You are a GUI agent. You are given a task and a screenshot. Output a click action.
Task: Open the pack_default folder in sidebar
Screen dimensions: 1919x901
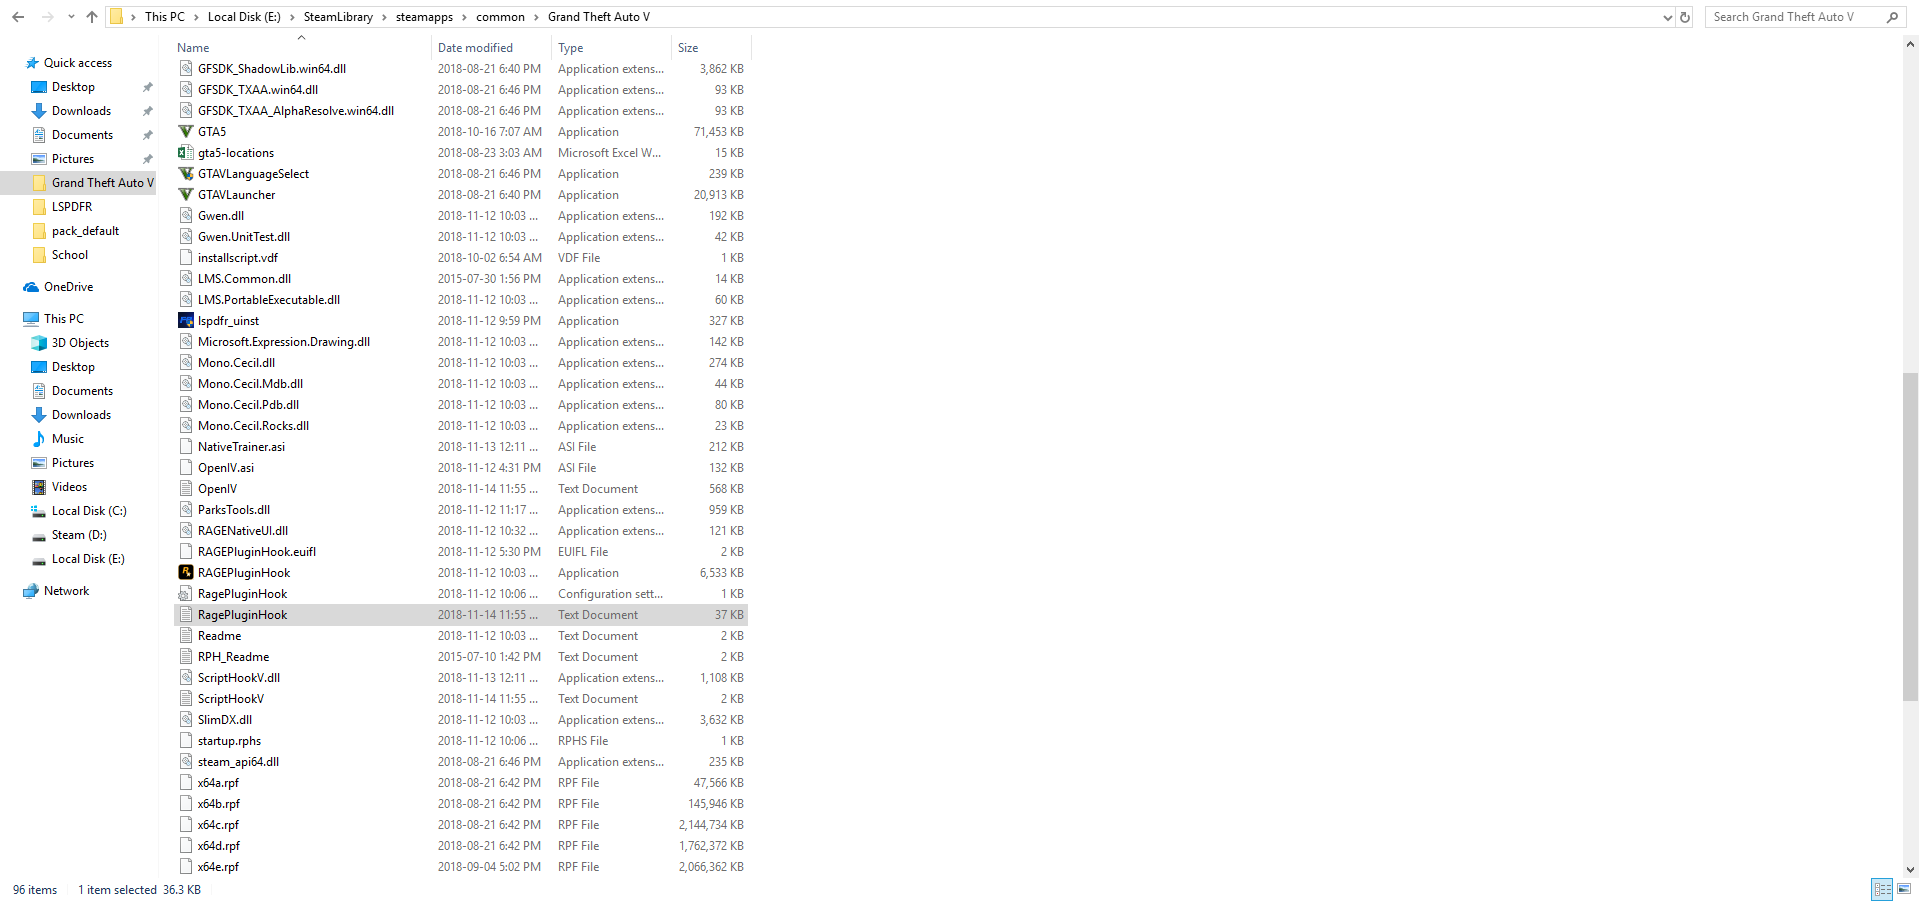click(x=85, y=231)
